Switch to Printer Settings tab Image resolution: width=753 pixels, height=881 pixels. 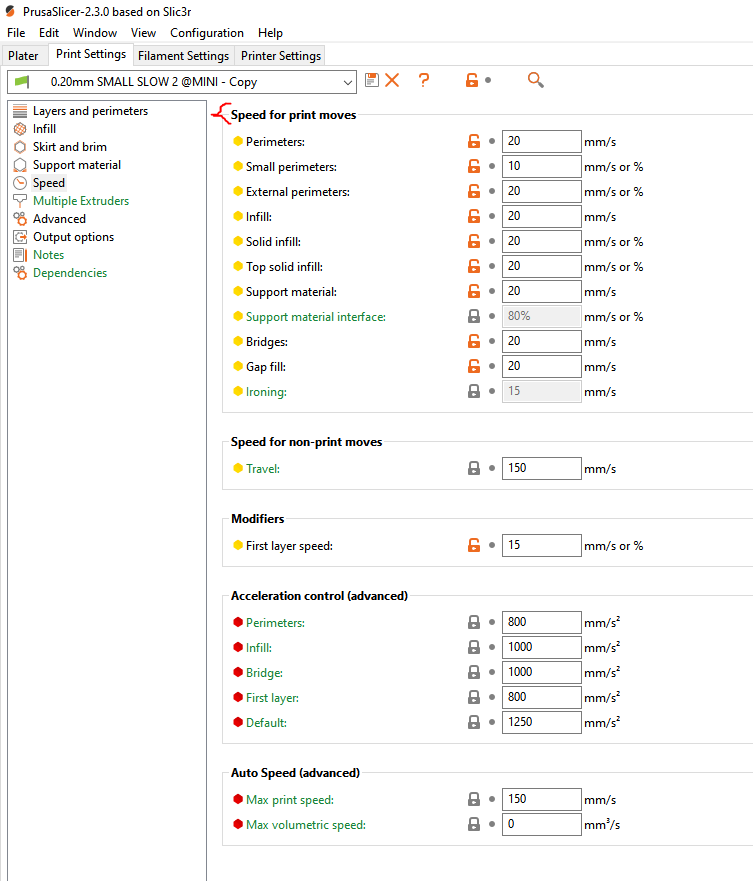click(280, 56)
